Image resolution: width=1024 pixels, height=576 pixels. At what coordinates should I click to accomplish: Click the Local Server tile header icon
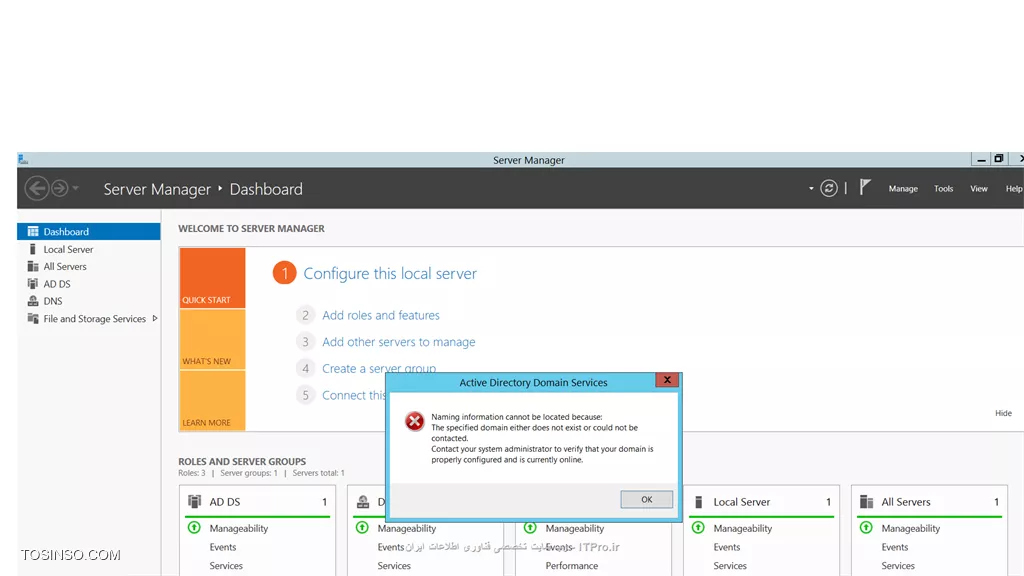698,502
